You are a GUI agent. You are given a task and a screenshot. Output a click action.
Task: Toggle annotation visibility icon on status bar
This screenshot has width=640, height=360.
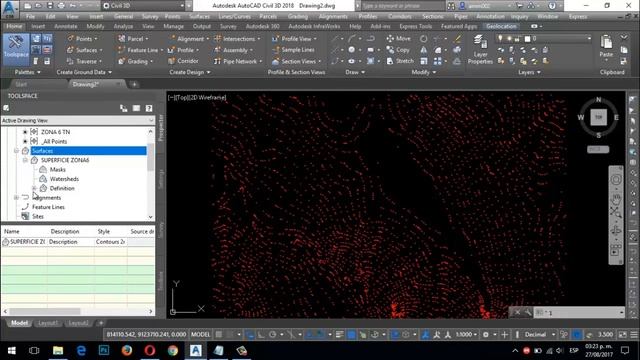[x=425, y=334]
